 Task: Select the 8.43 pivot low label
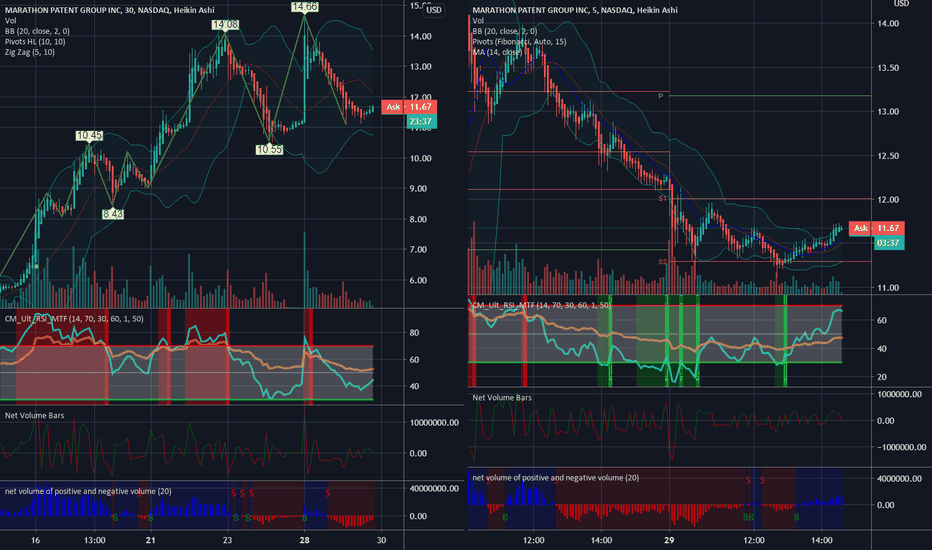pyautogui.click(x=112, y=214)
